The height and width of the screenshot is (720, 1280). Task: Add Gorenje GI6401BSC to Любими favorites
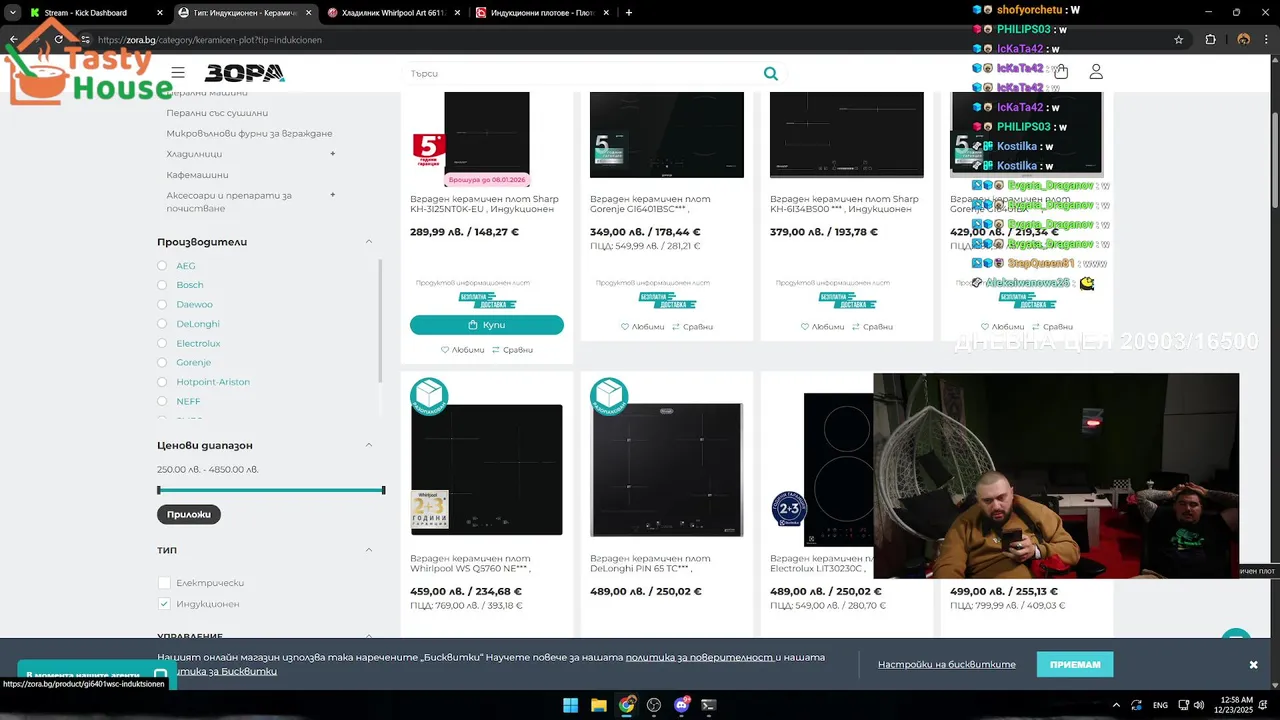click(642, 327)
